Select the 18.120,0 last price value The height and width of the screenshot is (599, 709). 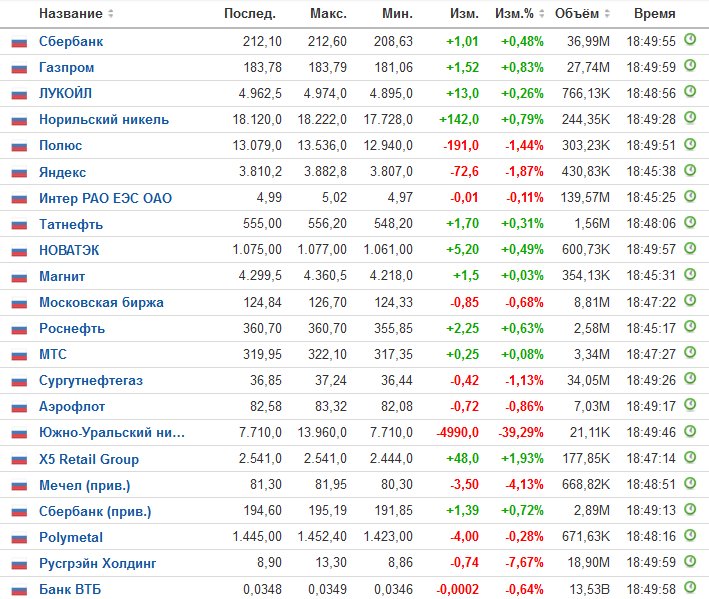[x=257, y=120]
